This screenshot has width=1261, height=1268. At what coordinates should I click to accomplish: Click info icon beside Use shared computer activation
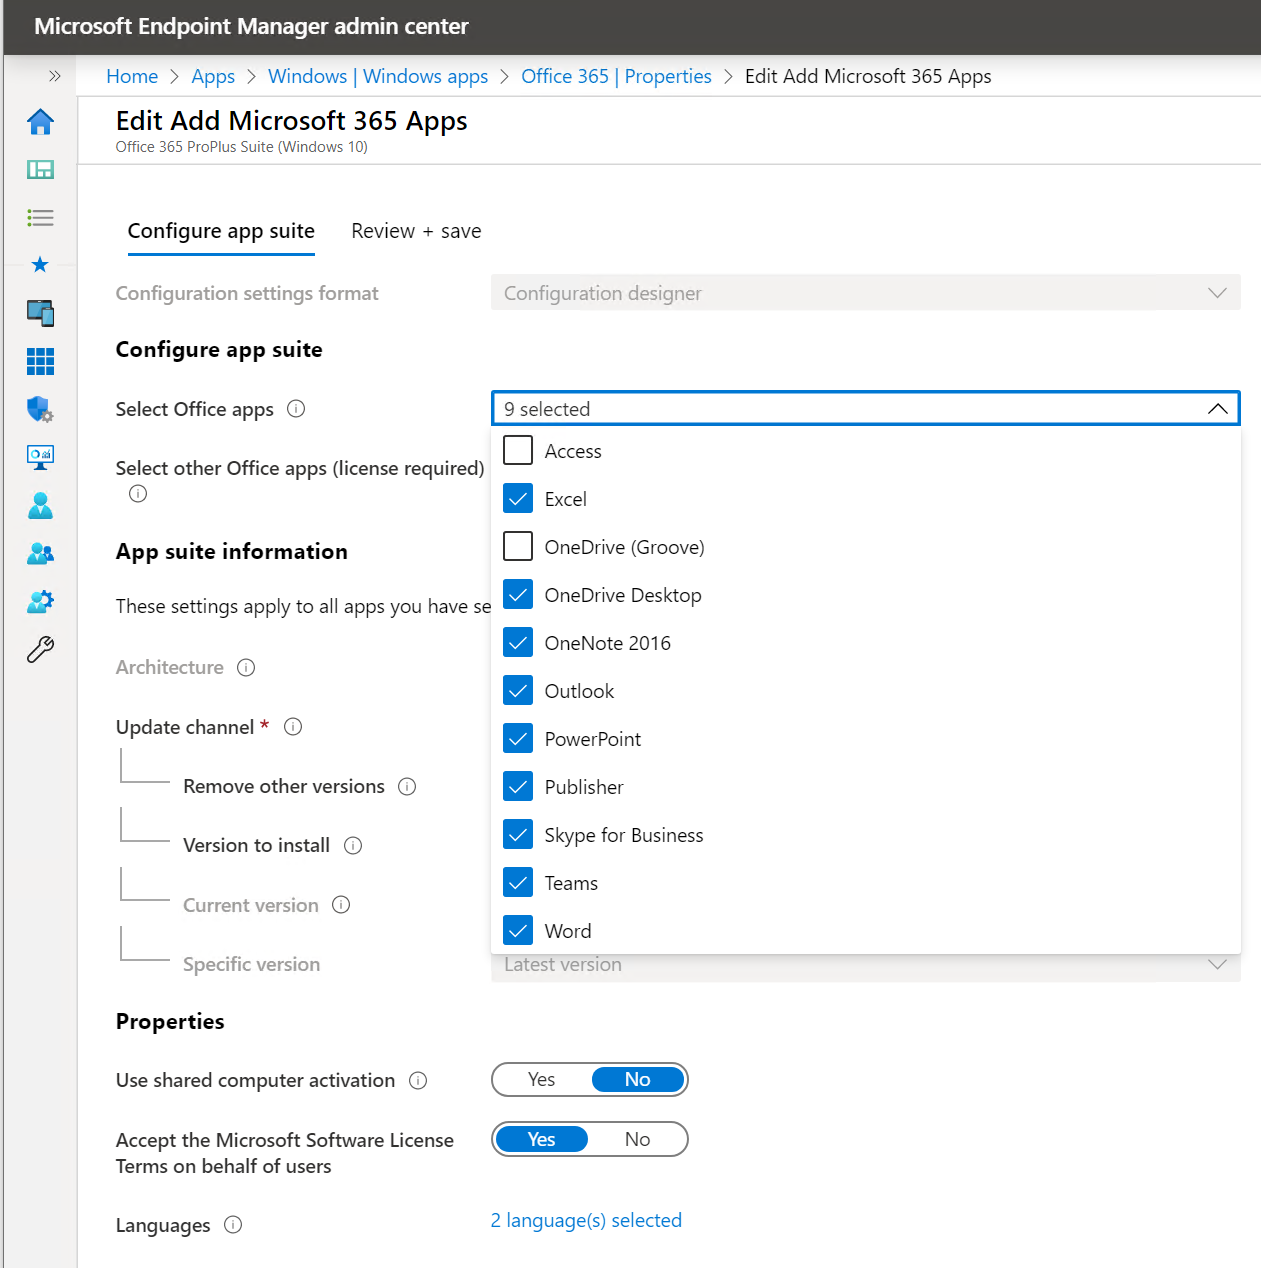tap(418, 1081)
